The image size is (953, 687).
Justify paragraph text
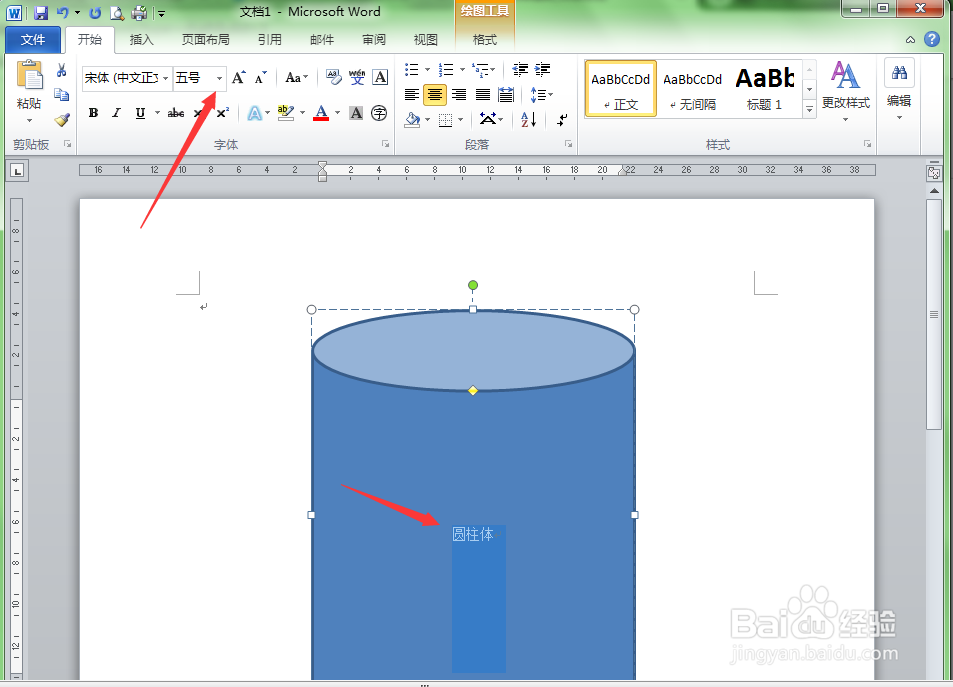[483, 95]
